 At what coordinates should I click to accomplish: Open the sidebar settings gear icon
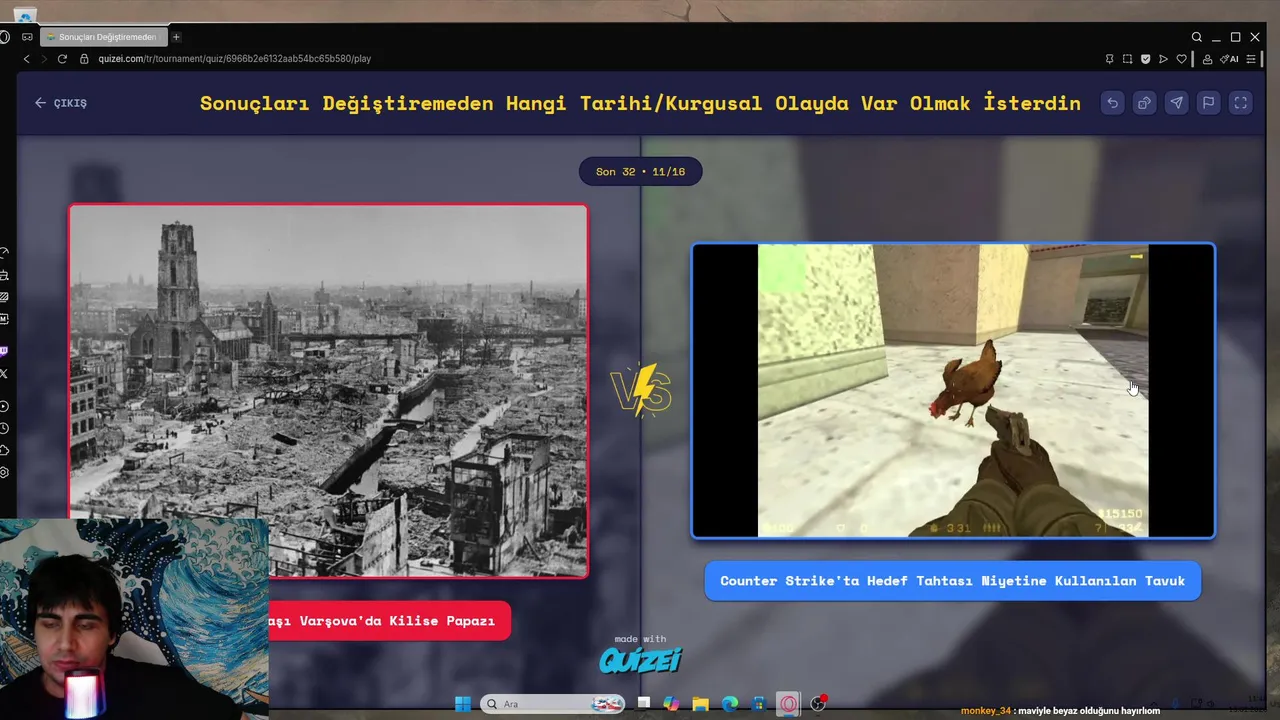click(4, 472)
